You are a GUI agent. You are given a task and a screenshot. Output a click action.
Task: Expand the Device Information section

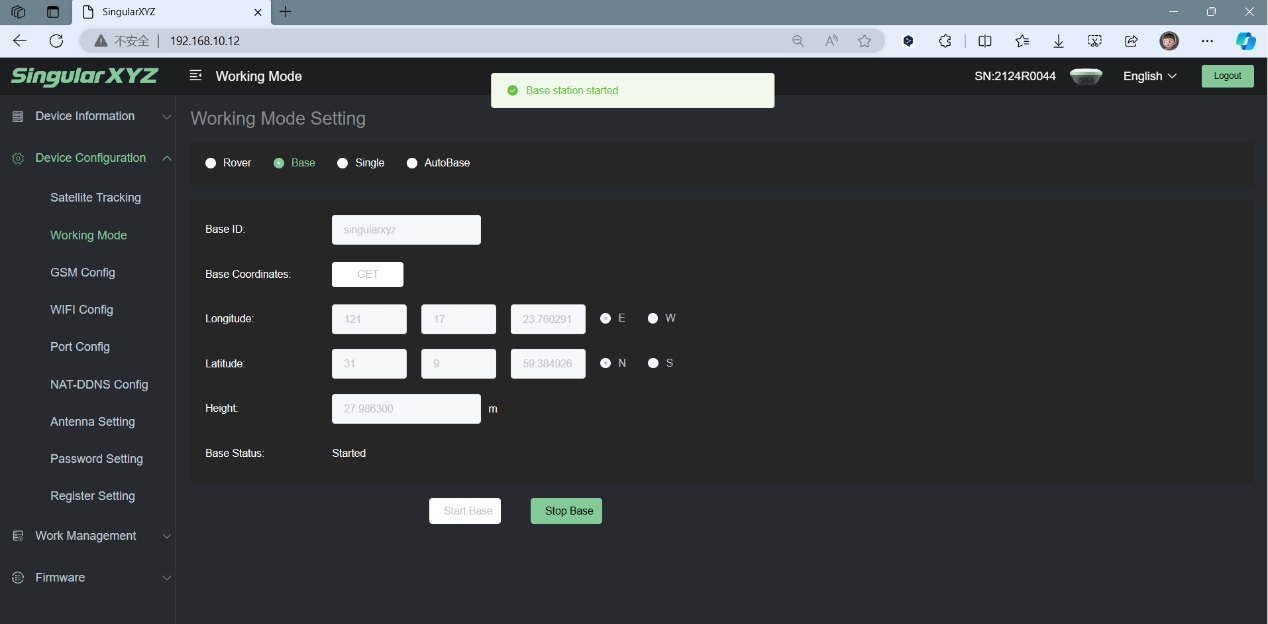point(90,116)
